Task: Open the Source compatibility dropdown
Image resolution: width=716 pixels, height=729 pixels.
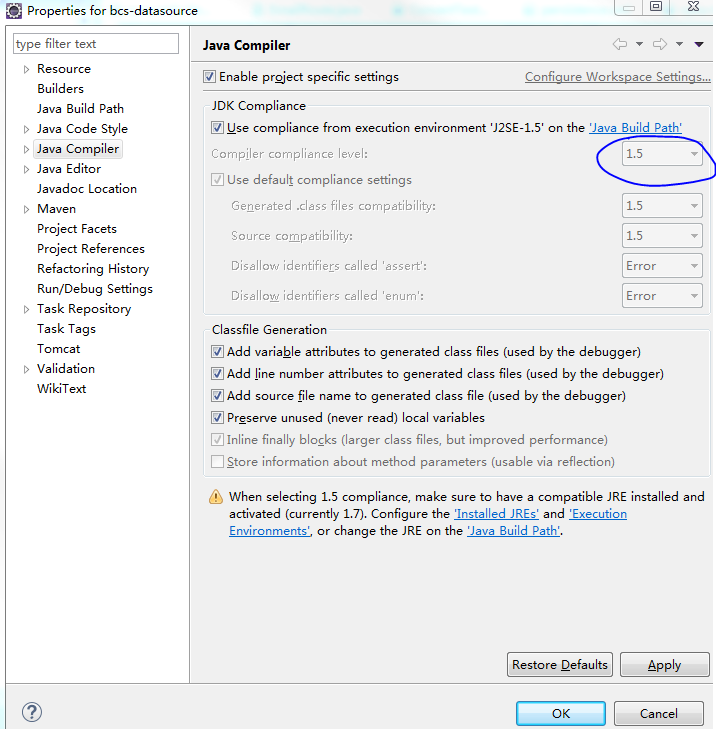Action: point(662,236)
